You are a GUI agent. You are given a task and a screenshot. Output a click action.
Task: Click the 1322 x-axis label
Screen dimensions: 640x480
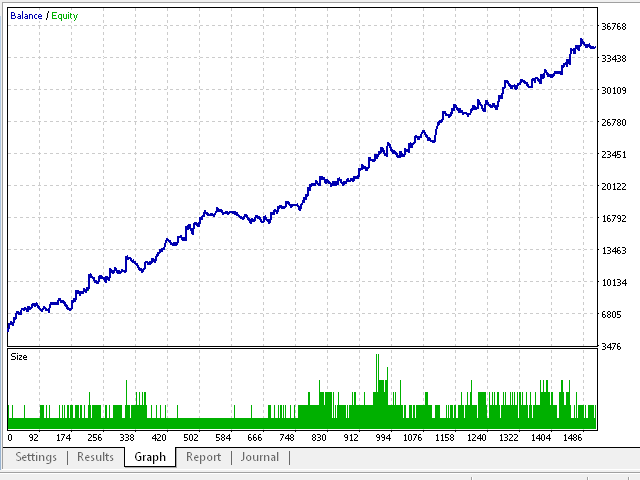coord(509,438)
